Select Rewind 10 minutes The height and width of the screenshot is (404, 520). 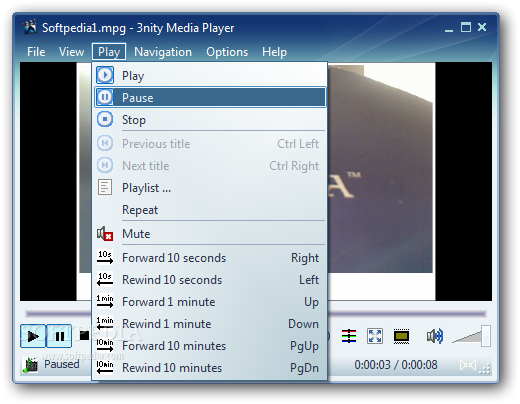[210, 367]
